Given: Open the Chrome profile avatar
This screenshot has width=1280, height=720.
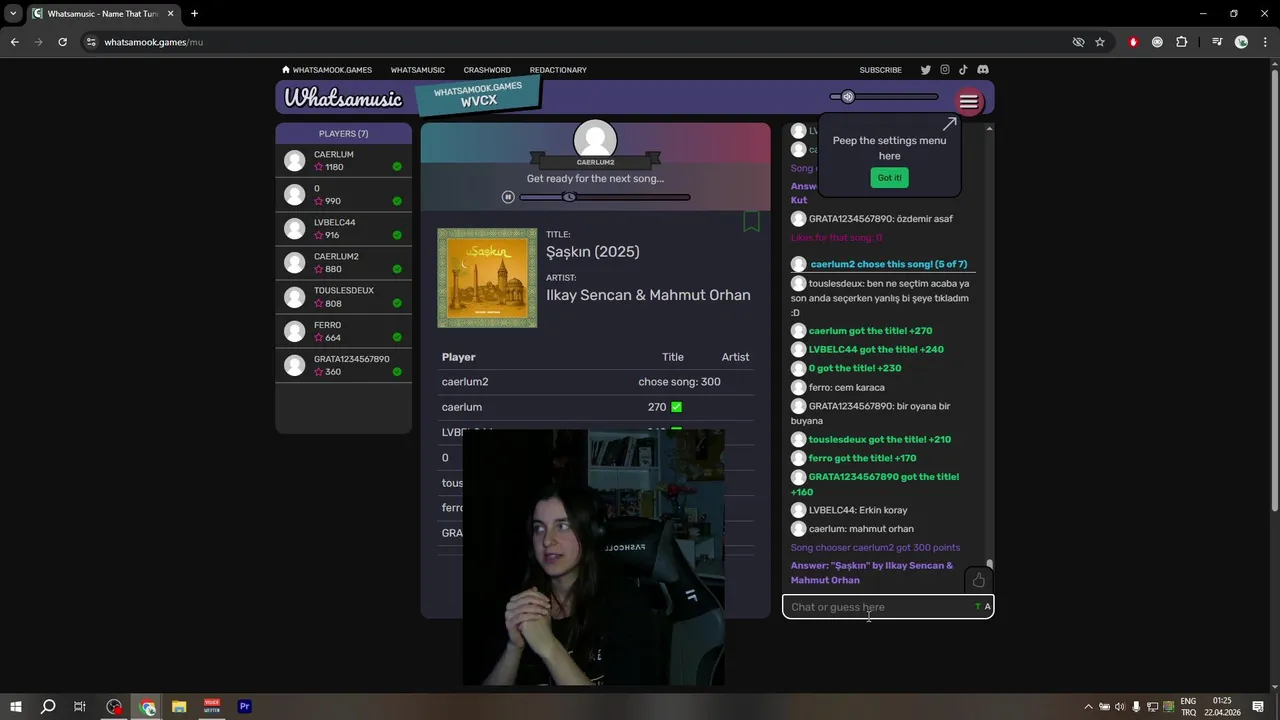Looking at the screenshot, I should pyautogui.click(x=1241, y=42).
